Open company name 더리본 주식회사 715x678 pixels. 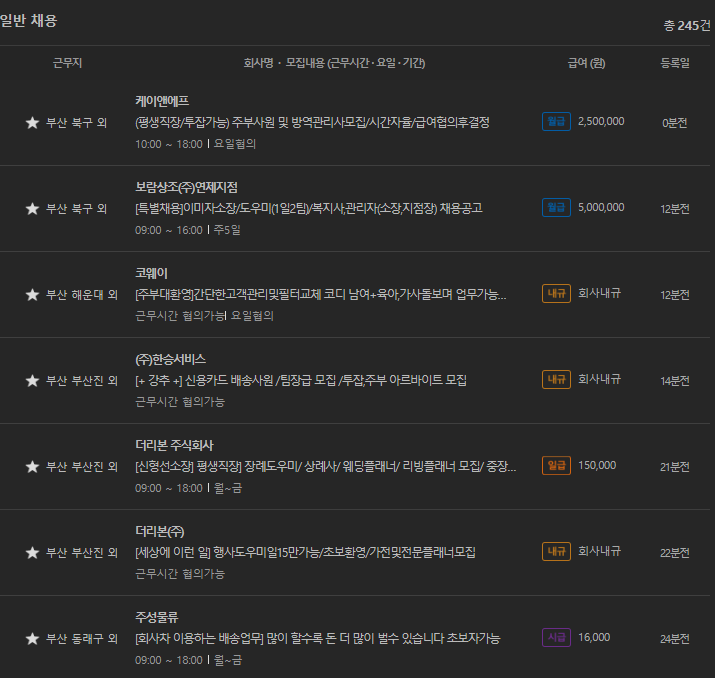[x=174, y=445]
